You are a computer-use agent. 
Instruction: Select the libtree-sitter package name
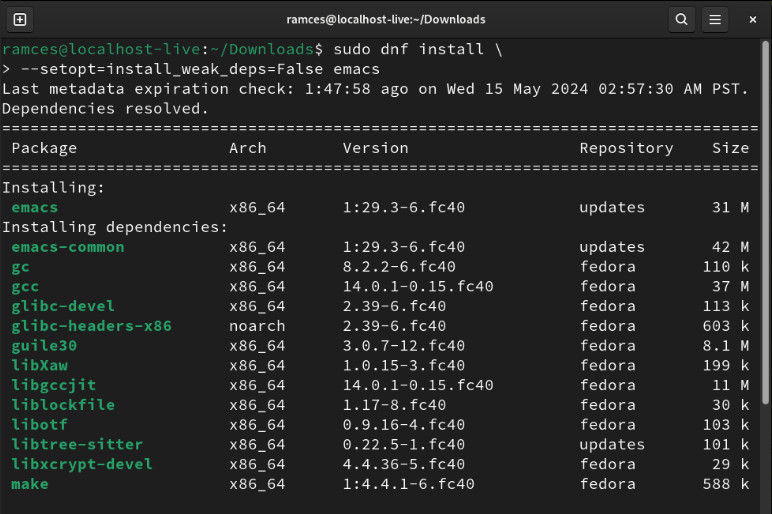pyautogui.click(x=77, y=444)
